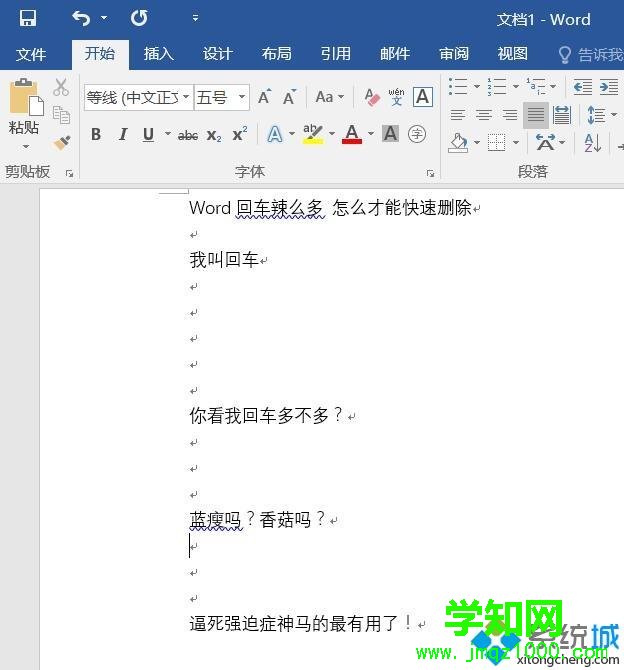
Task: Click the Multilevel List icon
Action: [x=536, y=86]
